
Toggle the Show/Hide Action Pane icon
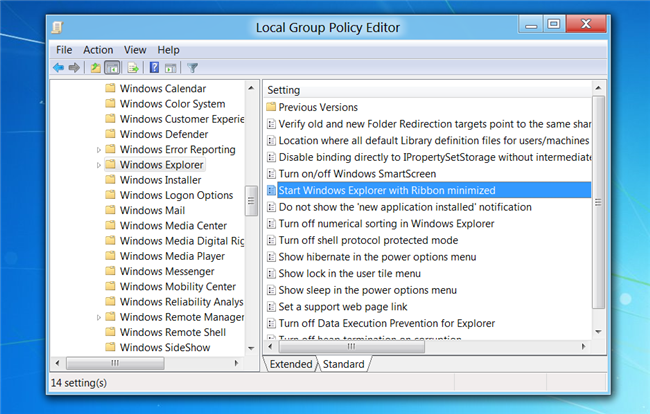pyautogui.click(x=171, y=68)
